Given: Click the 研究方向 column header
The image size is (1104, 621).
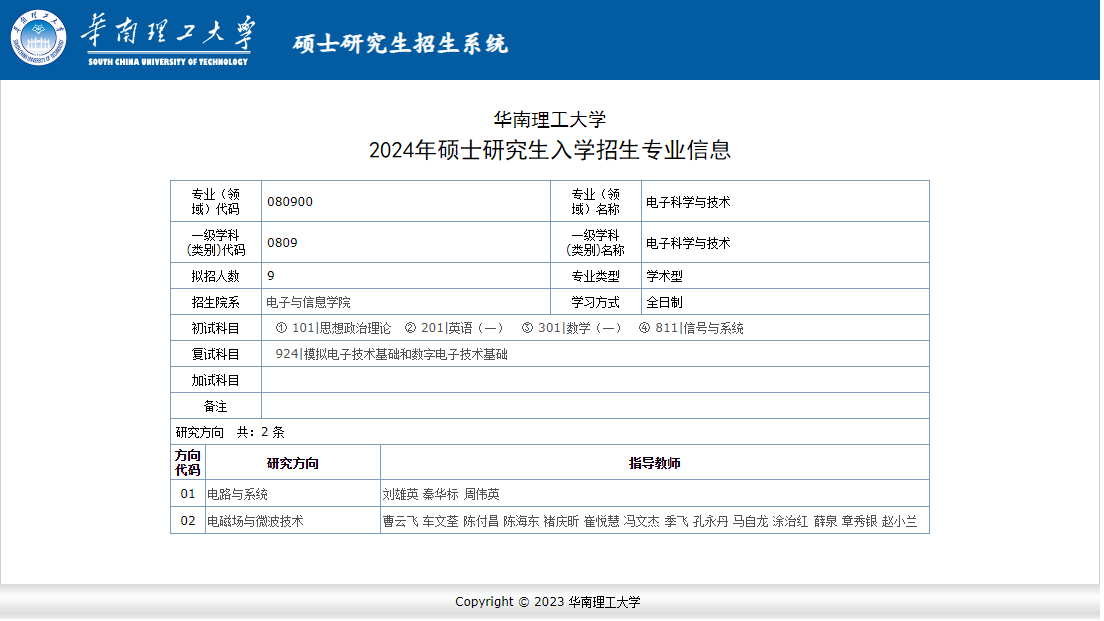Looking at the screenshot, I should pos(293,463).
